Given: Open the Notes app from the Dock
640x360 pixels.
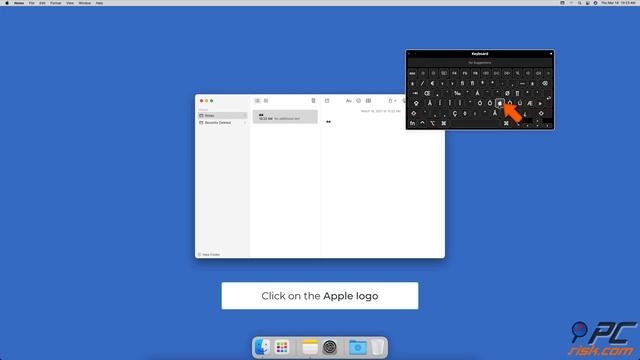Looking at the screenshot, I should tap(310, 347).
